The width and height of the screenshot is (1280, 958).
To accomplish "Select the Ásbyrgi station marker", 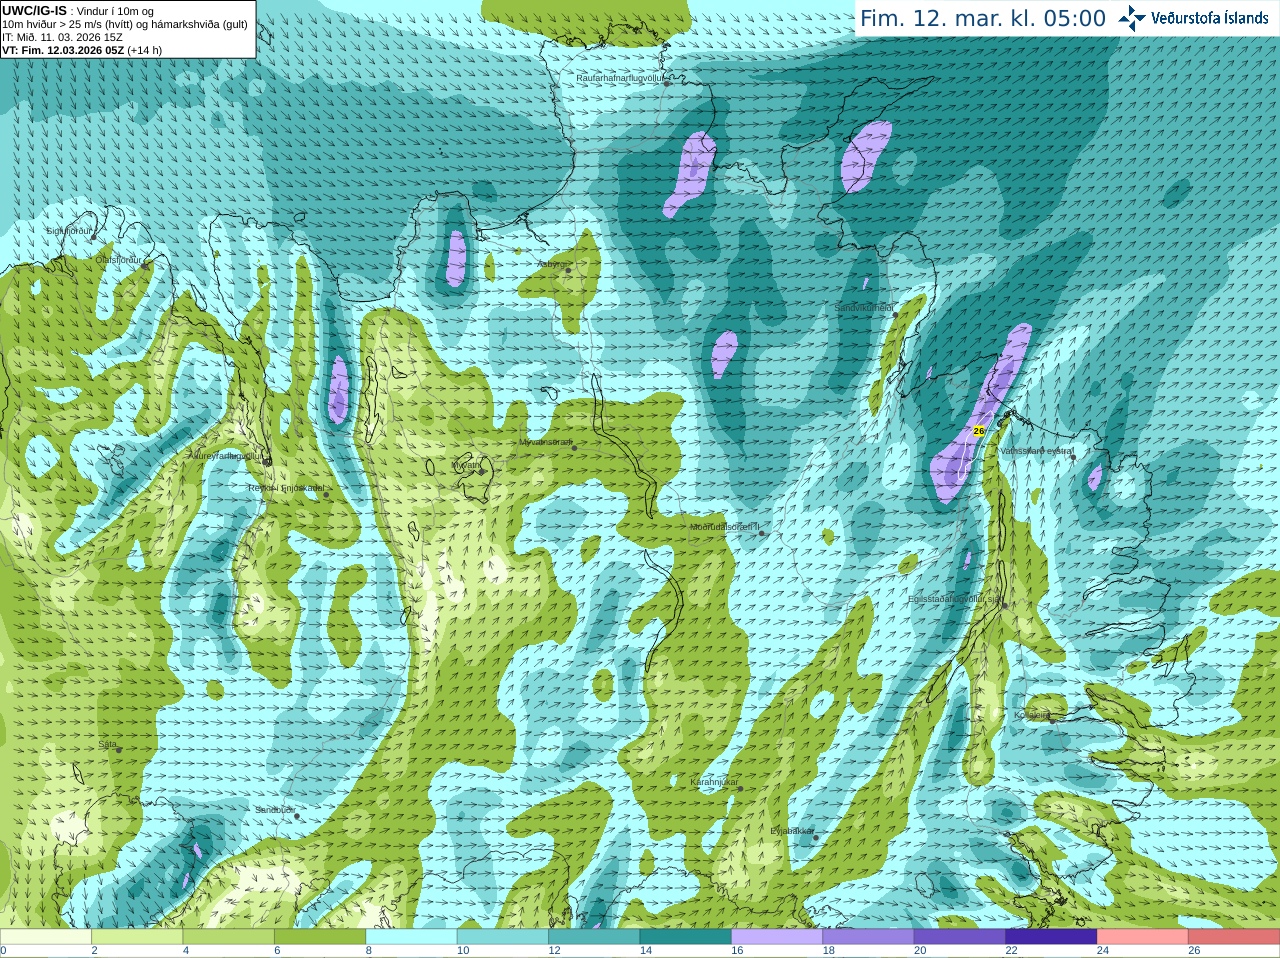I will click(568, 270).
